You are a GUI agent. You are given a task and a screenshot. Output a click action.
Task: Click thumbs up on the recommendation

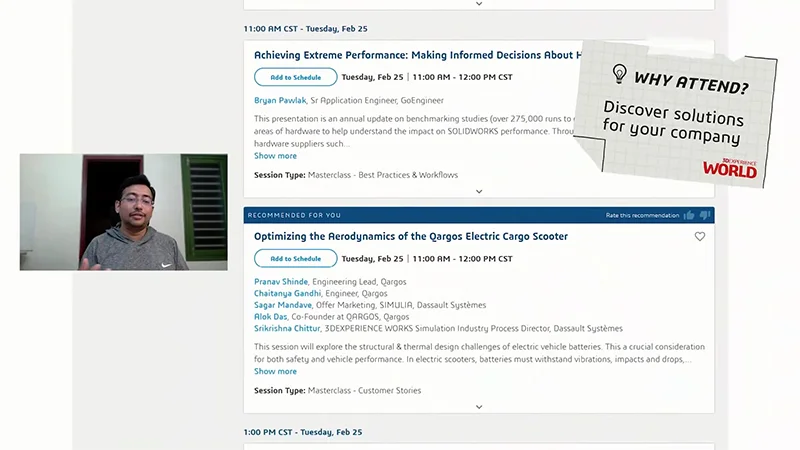click(689, 215)
